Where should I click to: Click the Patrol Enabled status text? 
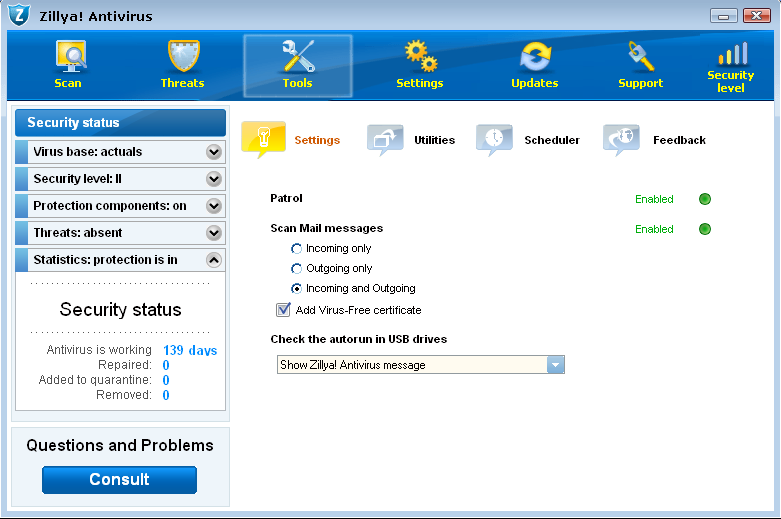(x=654, y=199)
